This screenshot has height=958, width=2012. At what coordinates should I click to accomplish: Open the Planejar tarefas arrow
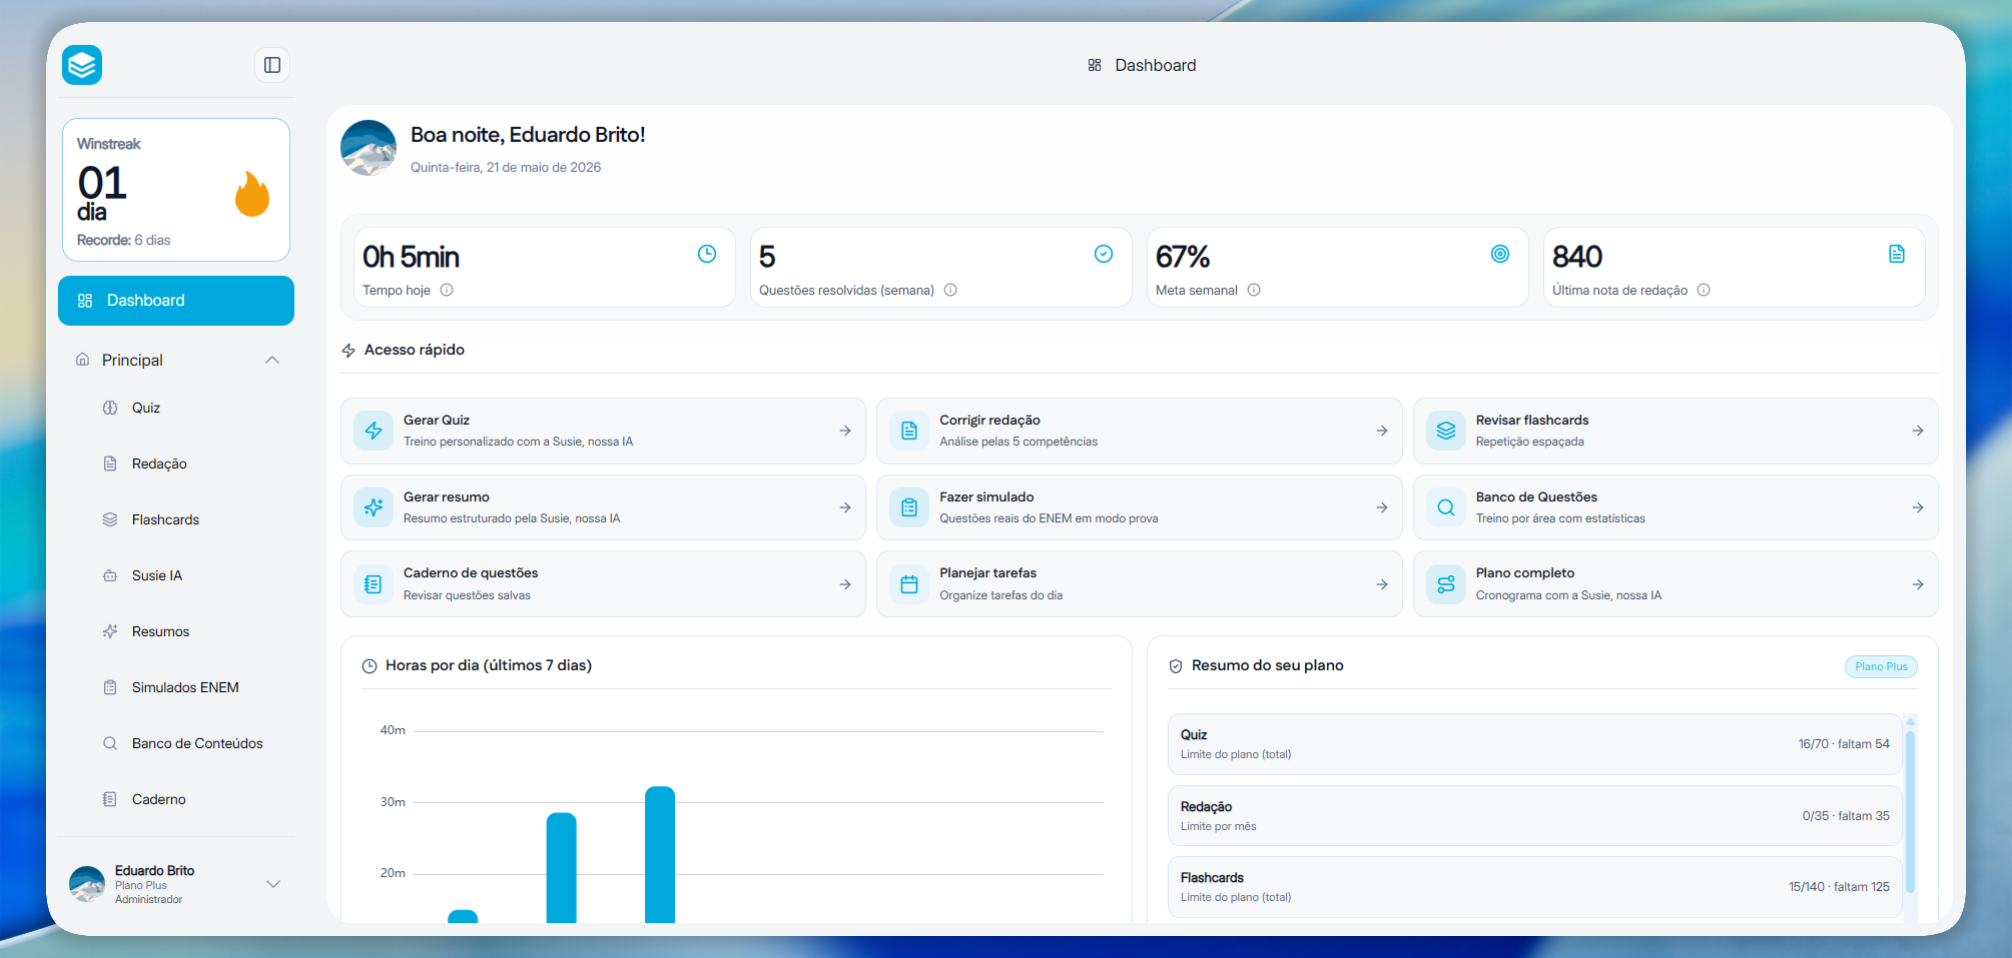[1382, 584]
